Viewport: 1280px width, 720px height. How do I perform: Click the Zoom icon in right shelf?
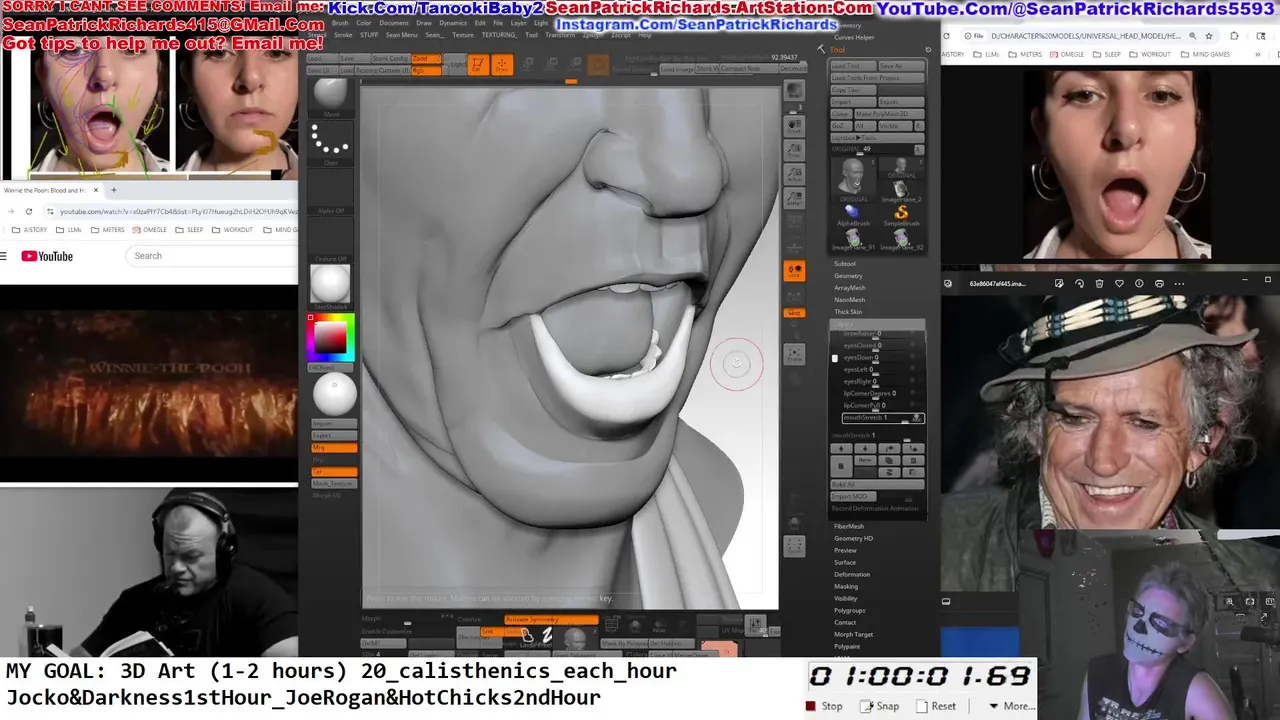coord(794,149)
